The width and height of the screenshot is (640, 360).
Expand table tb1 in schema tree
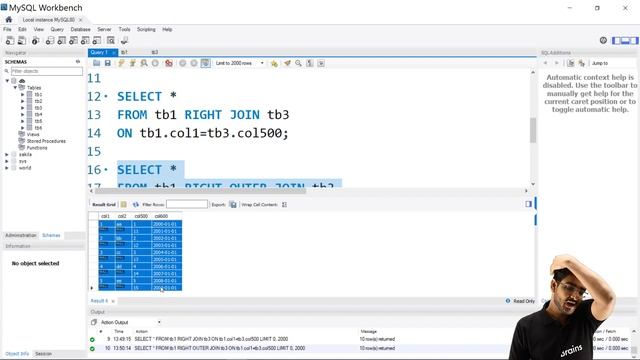(x=23, y=94)
